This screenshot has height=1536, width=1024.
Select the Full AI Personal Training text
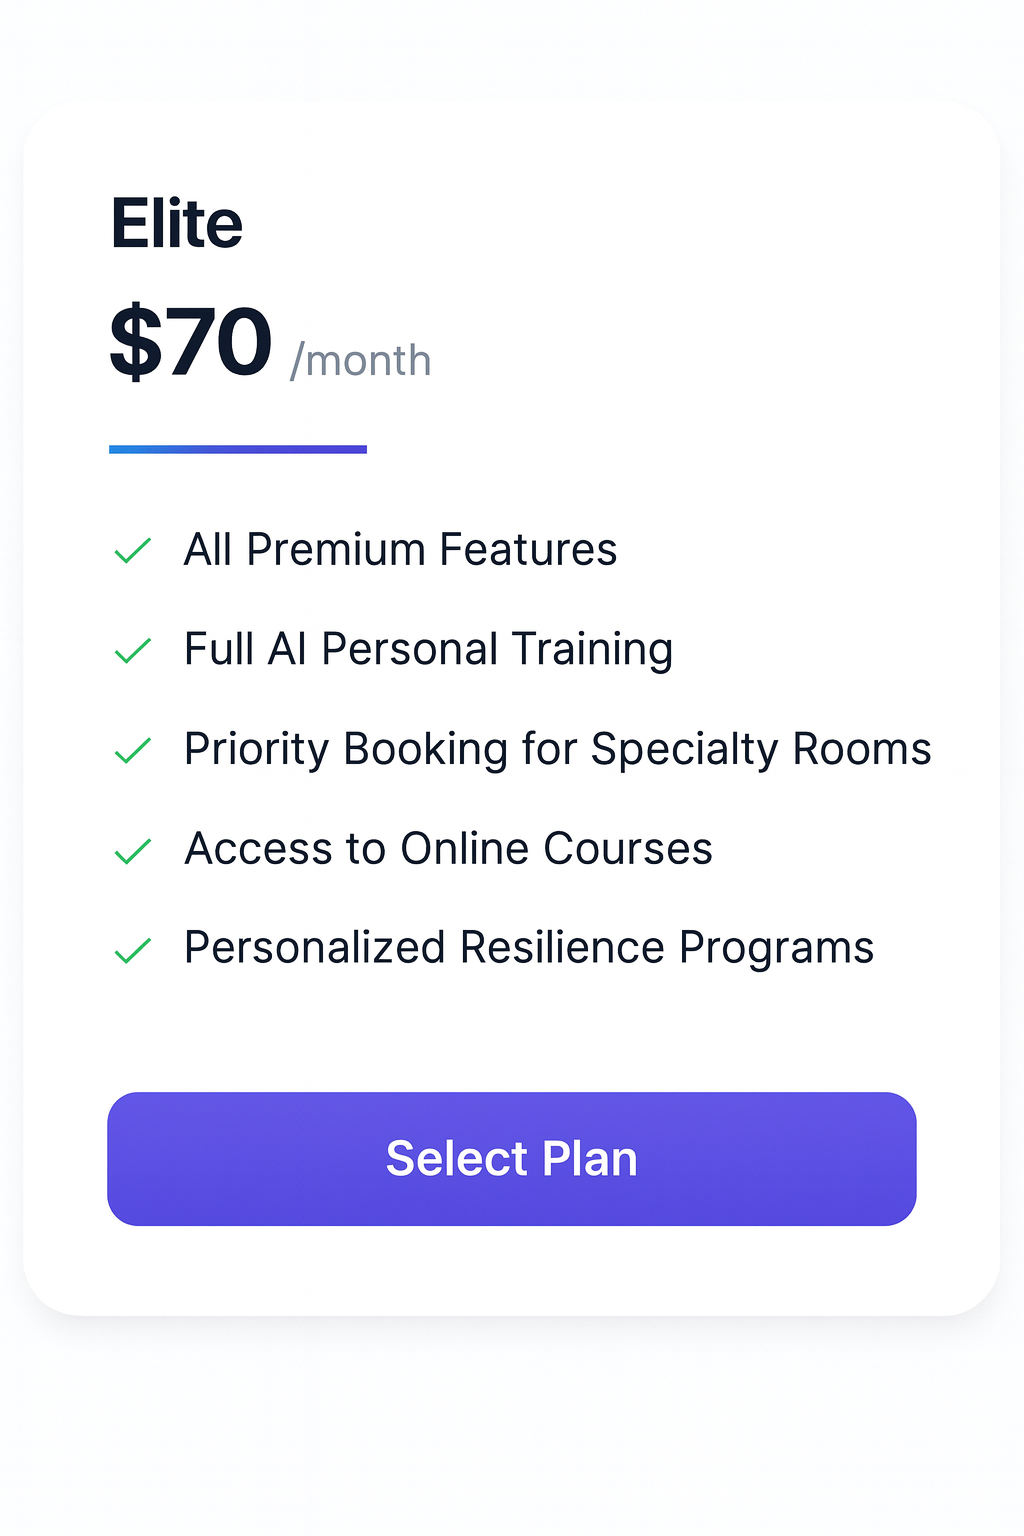click(428, 650)
